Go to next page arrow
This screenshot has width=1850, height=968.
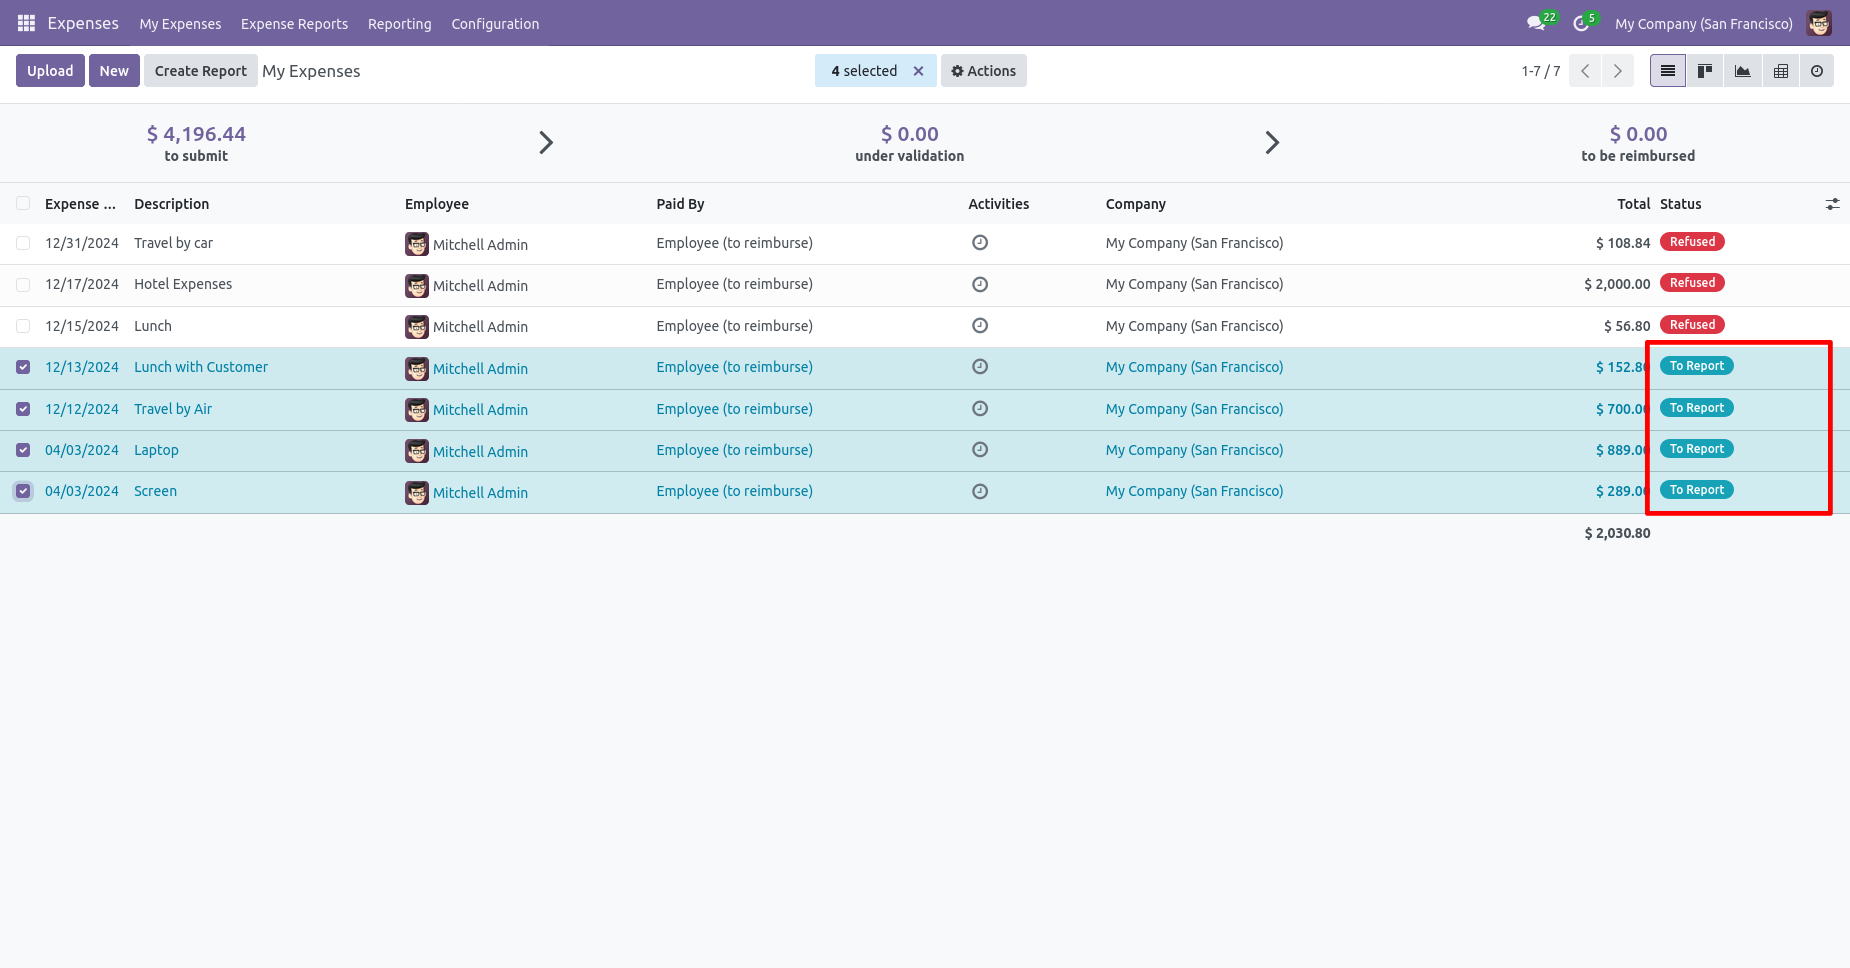click(1617, 71)
